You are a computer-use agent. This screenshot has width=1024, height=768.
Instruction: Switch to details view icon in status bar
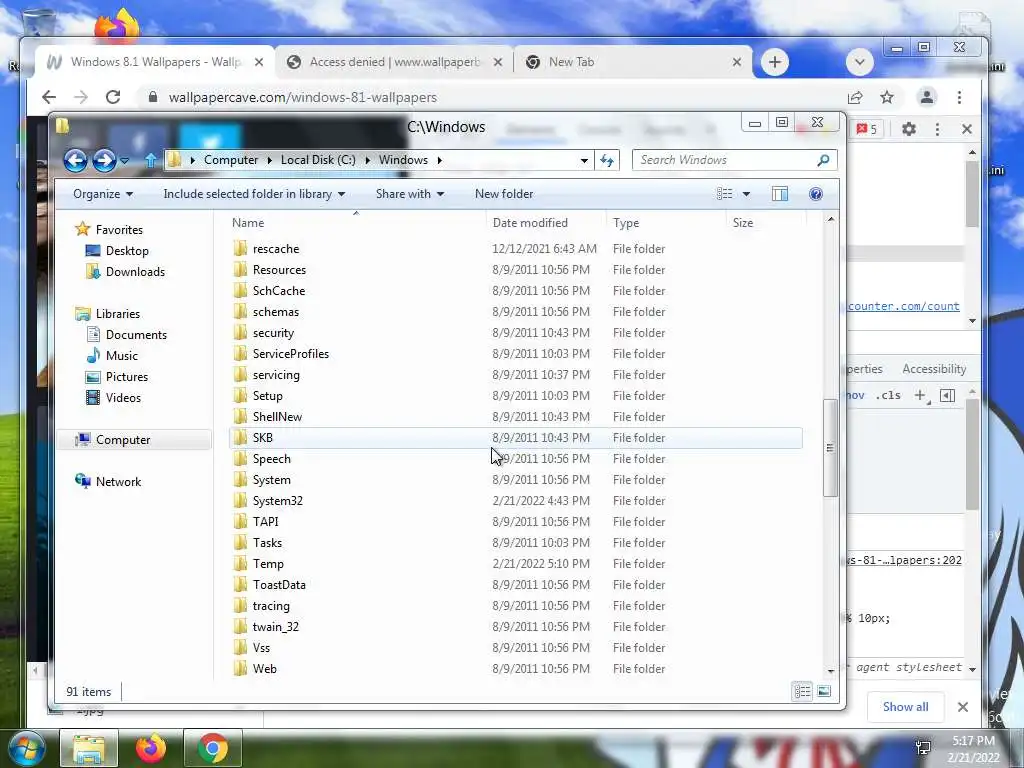click(802, 692)
